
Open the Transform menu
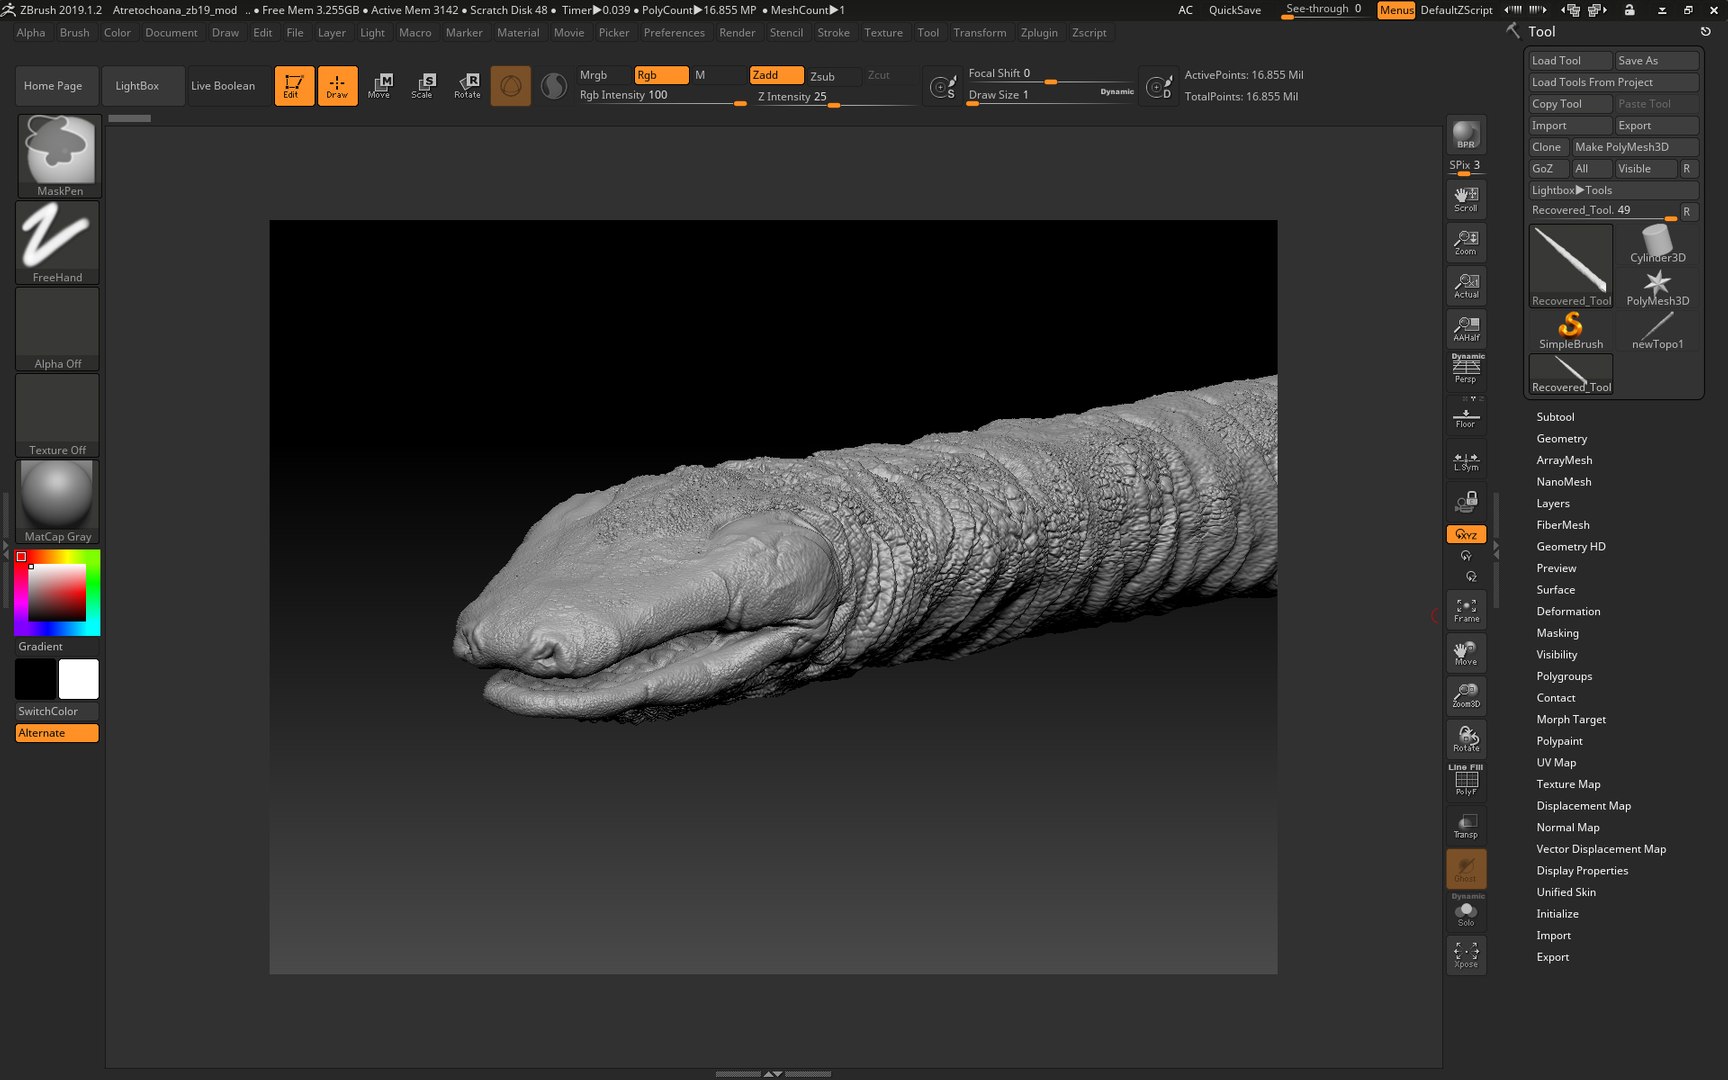tap(979, 33)
